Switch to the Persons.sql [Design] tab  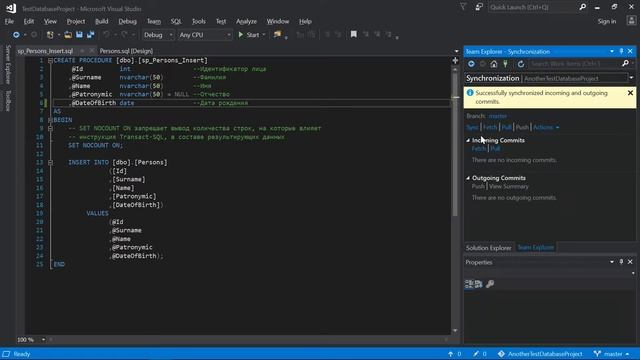click(126, 51)
